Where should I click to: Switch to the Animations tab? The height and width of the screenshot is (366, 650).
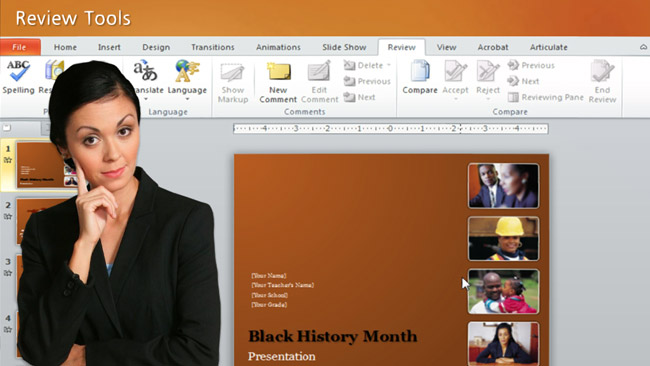(x=278, y=47)
